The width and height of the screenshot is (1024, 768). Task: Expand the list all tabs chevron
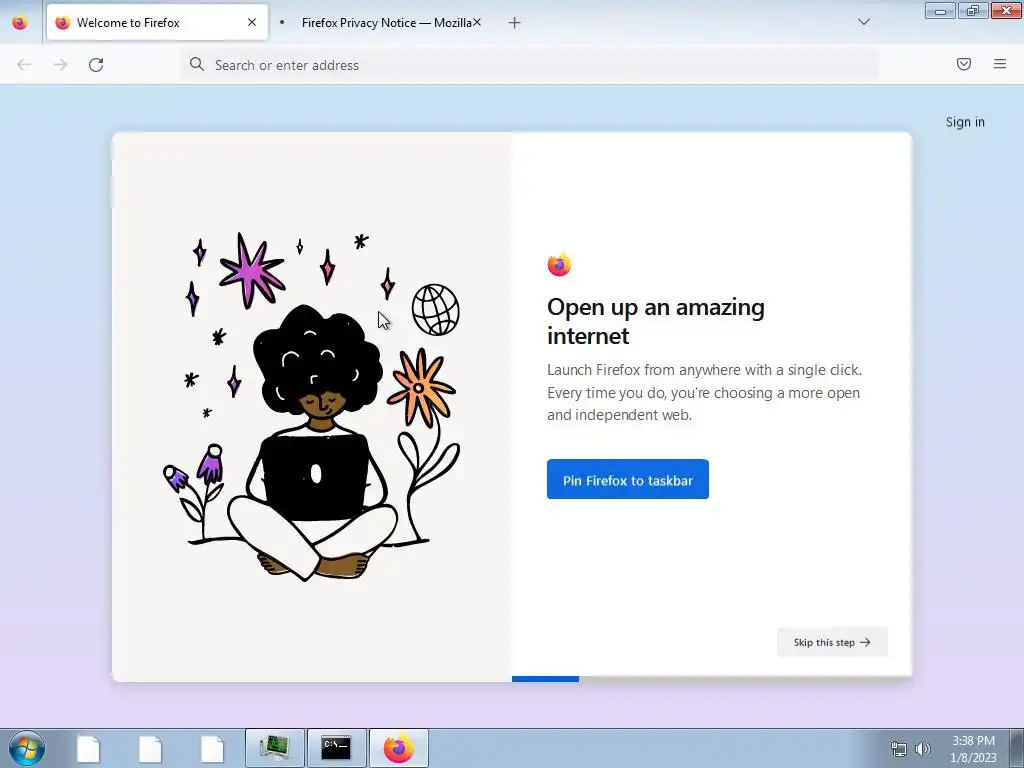863,22
